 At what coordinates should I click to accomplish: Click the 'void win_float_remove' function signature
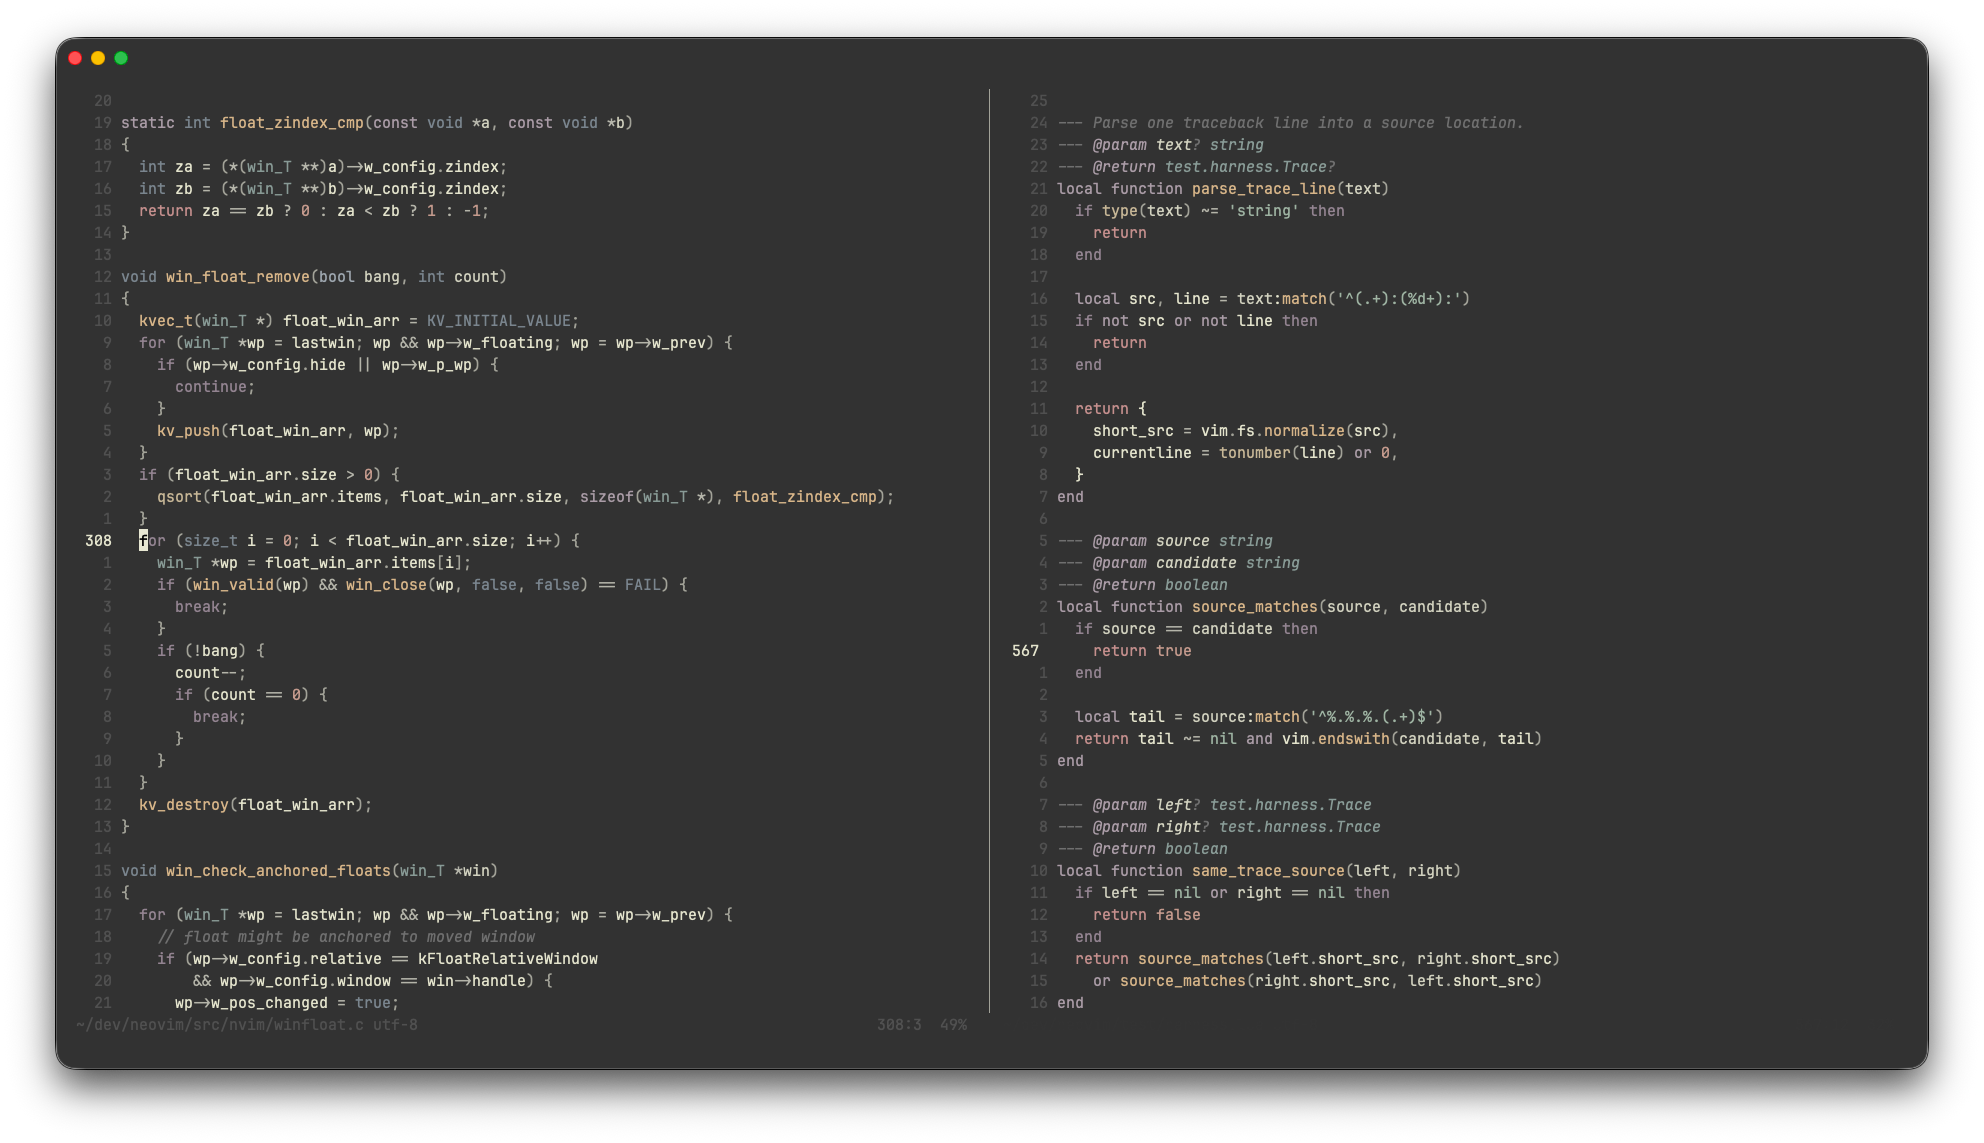[314, 277]
